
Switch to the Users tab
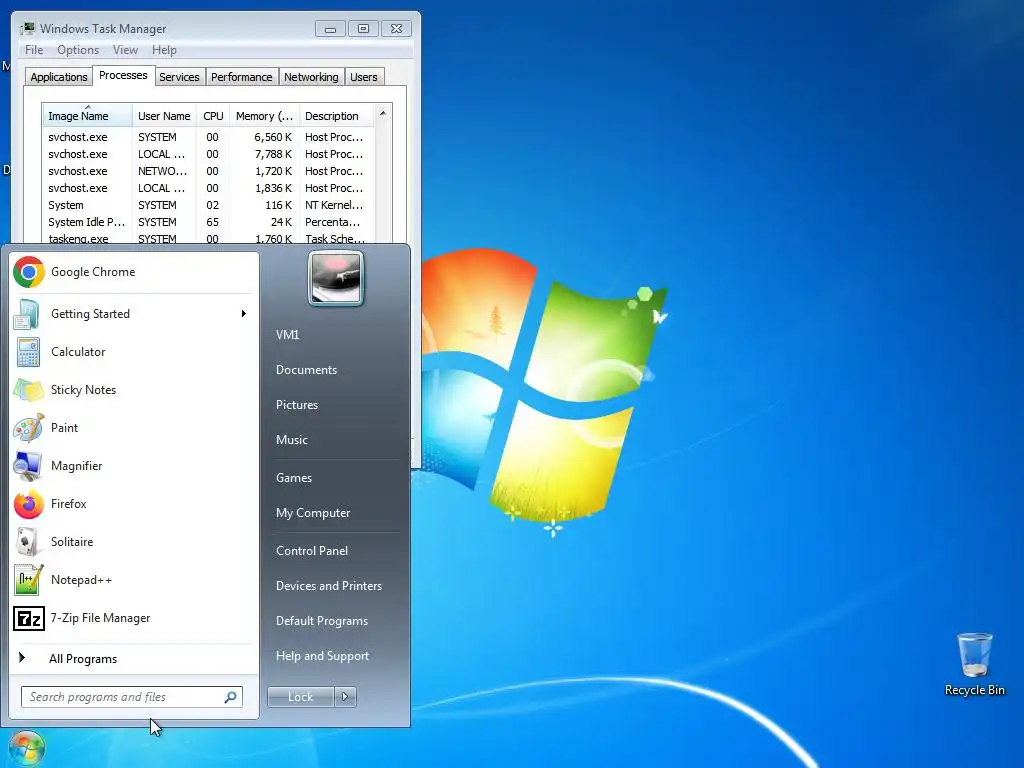tap(364, 77)
